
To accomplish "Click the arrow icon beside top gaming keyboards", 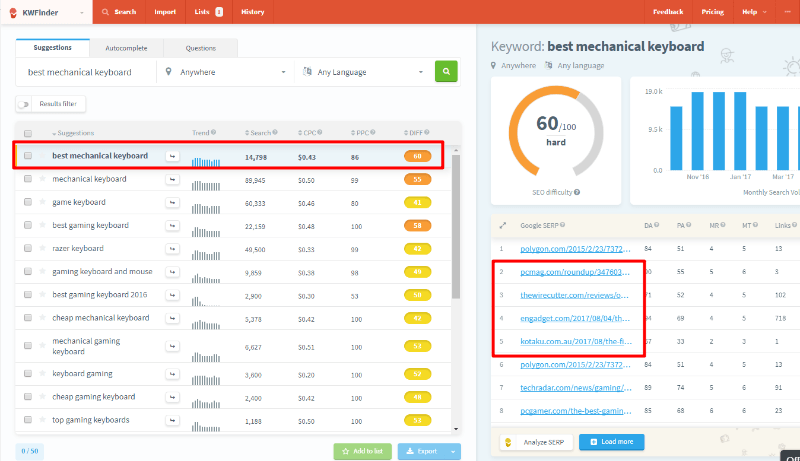I will (x=172, y=420).
